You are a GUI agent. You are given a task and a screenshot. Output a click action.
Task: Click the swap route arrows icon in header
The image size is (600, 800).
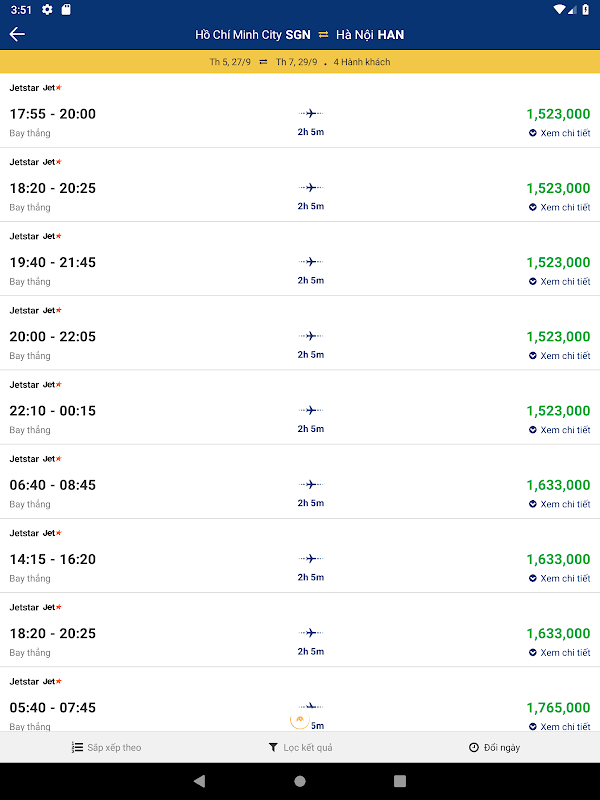(x=323, y=35)
